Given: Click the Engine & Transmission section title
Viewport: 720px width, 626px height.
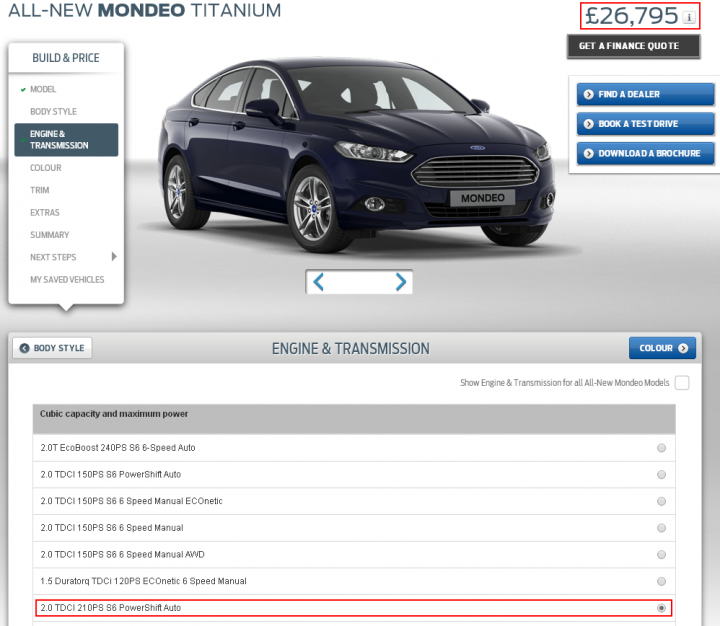Looking at the screenshot, I should click(351, 349).
